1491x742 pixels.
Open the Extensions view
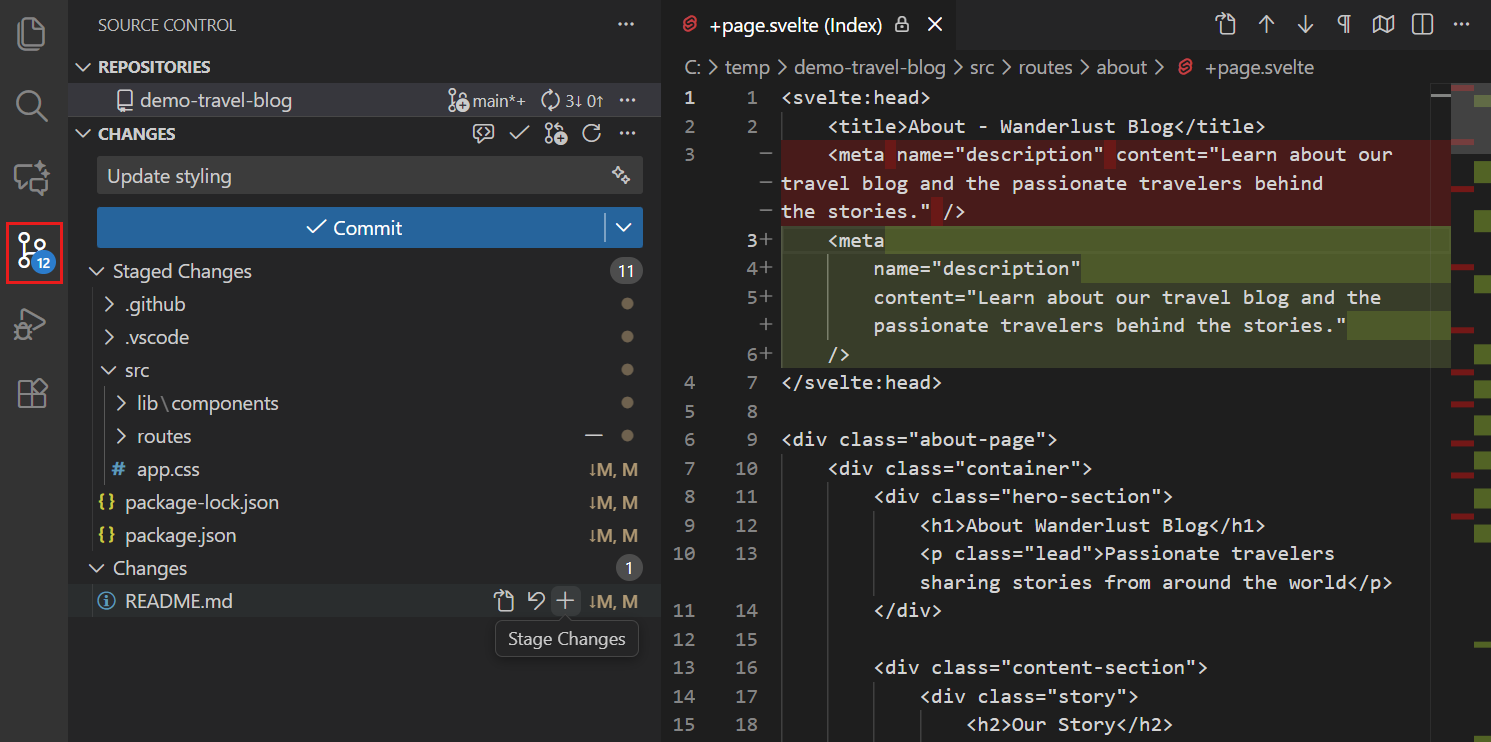(x=31, y=394)
